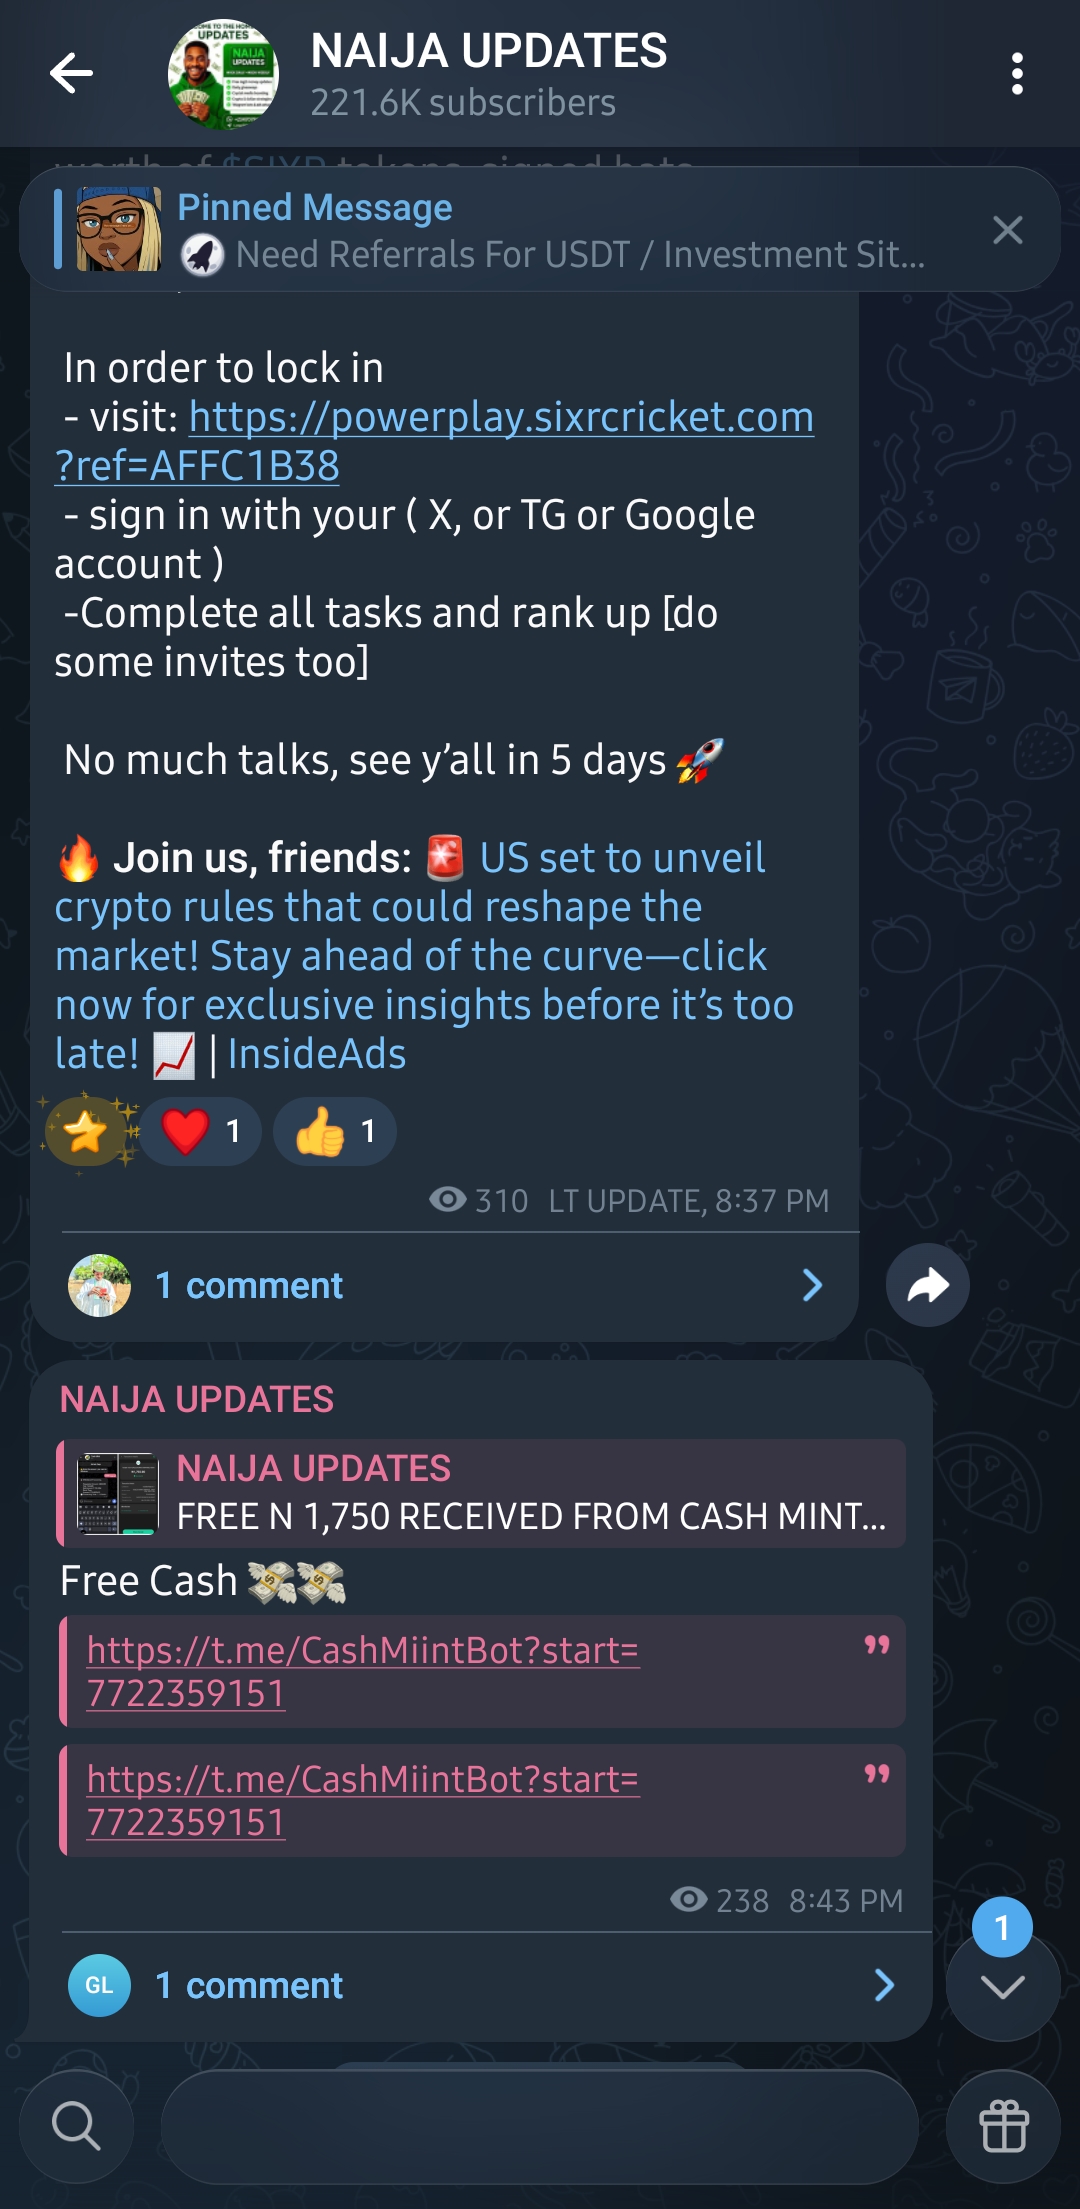This screenshot has width=1080, height=2209.
Task: Tap the quote icon on the second CashMiintBot block
Action: 877,1774
